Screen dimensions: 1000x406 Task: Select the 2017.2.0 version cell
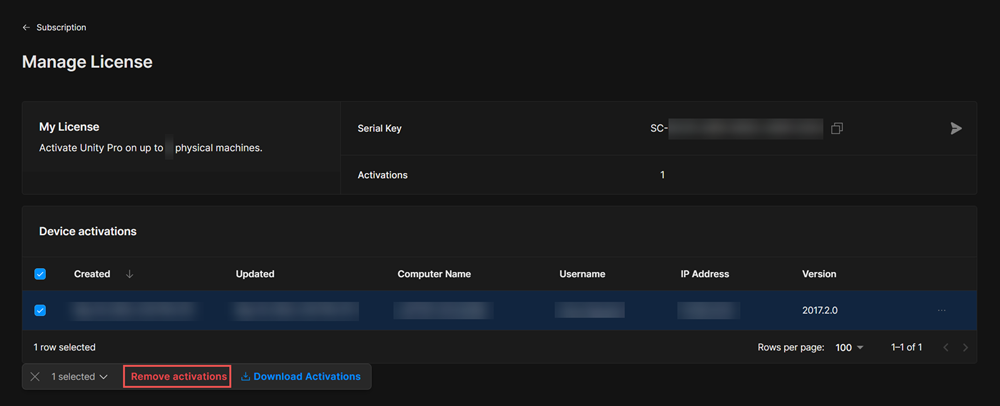(x=820, y=310)
